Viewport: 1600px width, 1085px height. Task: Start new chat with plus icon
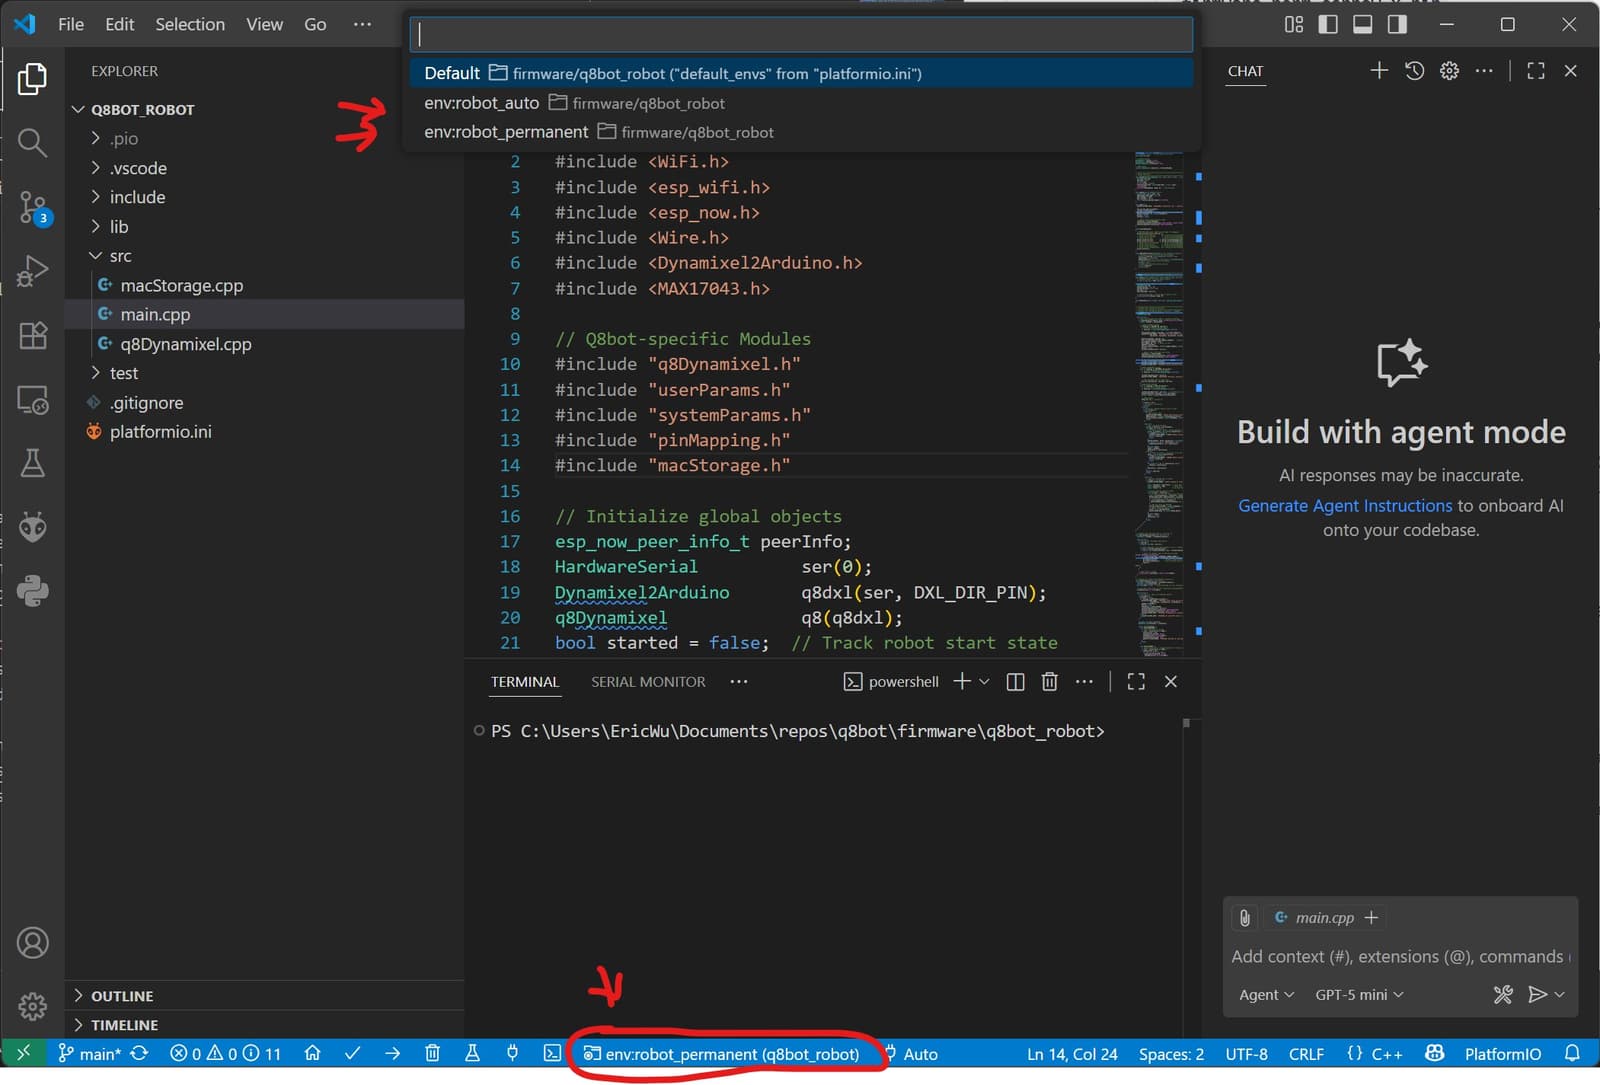(x=1379, y=70)
